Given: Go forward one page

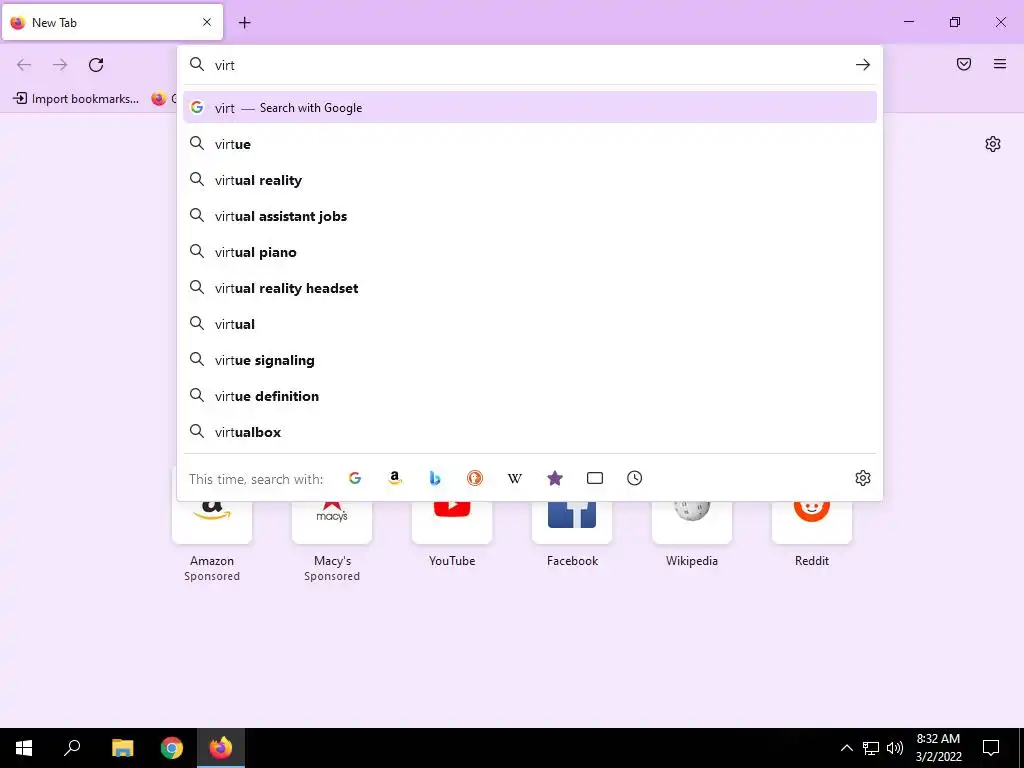Looking at the screenshot, I should click(x=60, y=65).
